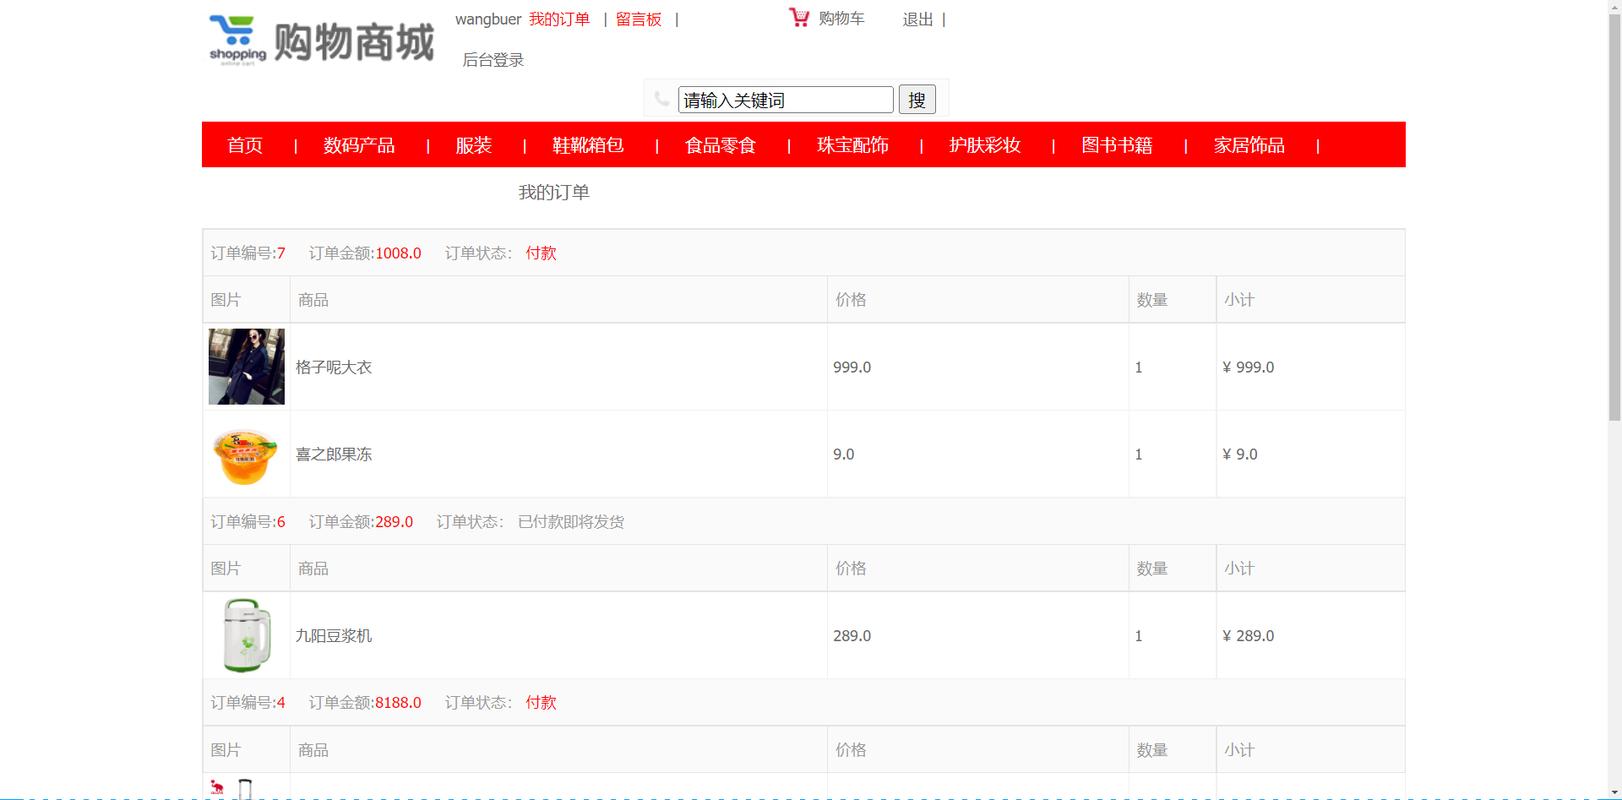The image size is (1622, 800).
Task: Click 付款 to pay order 7
Action: tap(541, 253)
